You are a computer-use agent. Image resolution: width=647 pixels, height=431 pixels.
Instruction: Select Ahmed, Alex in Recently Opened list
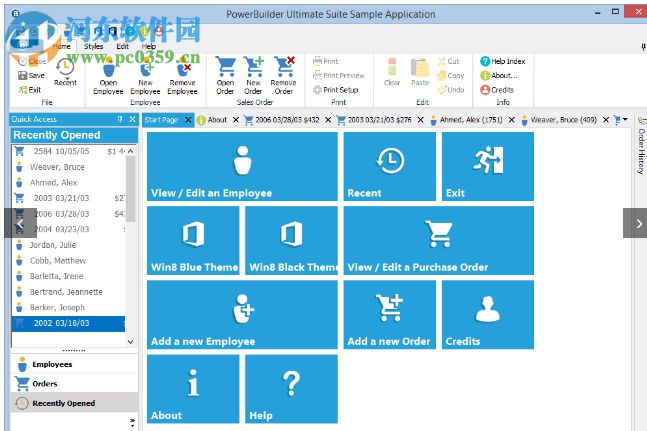point(68,183)
